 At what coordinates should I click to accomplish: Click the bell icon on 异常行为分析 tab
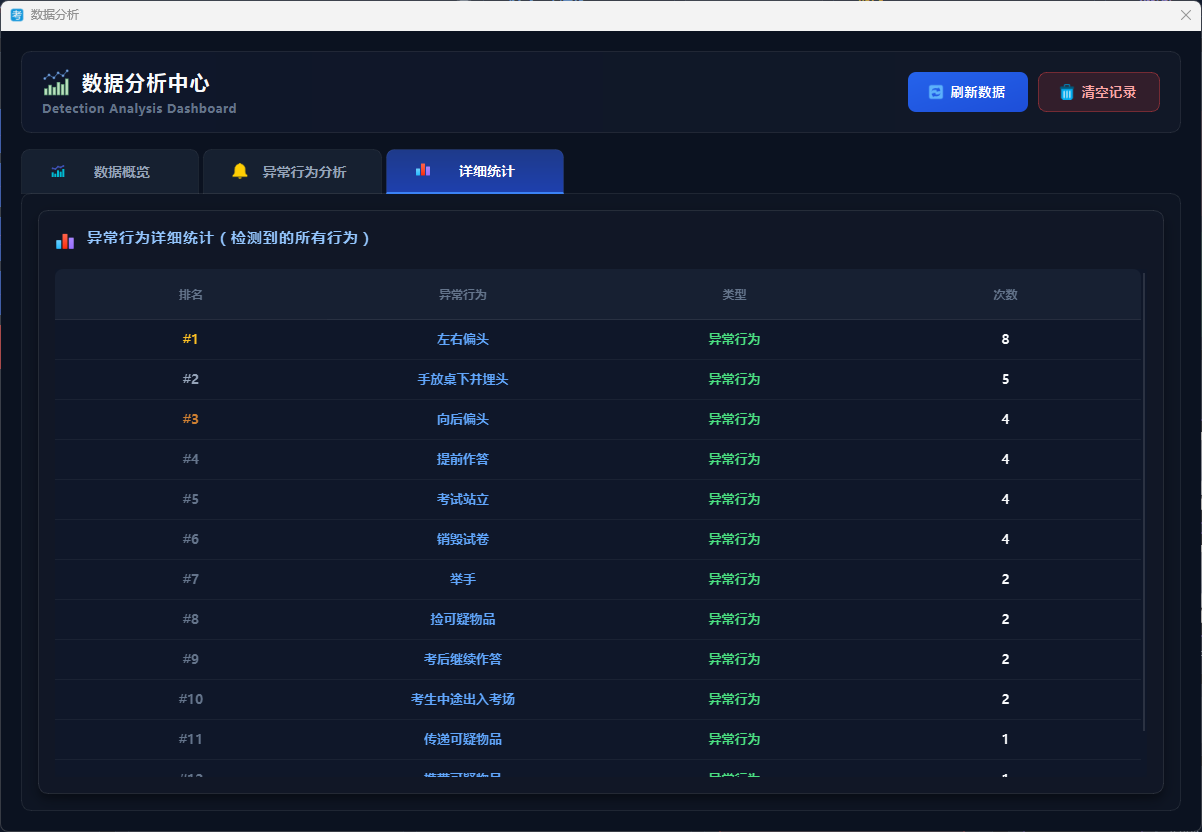tap(240, 171)
